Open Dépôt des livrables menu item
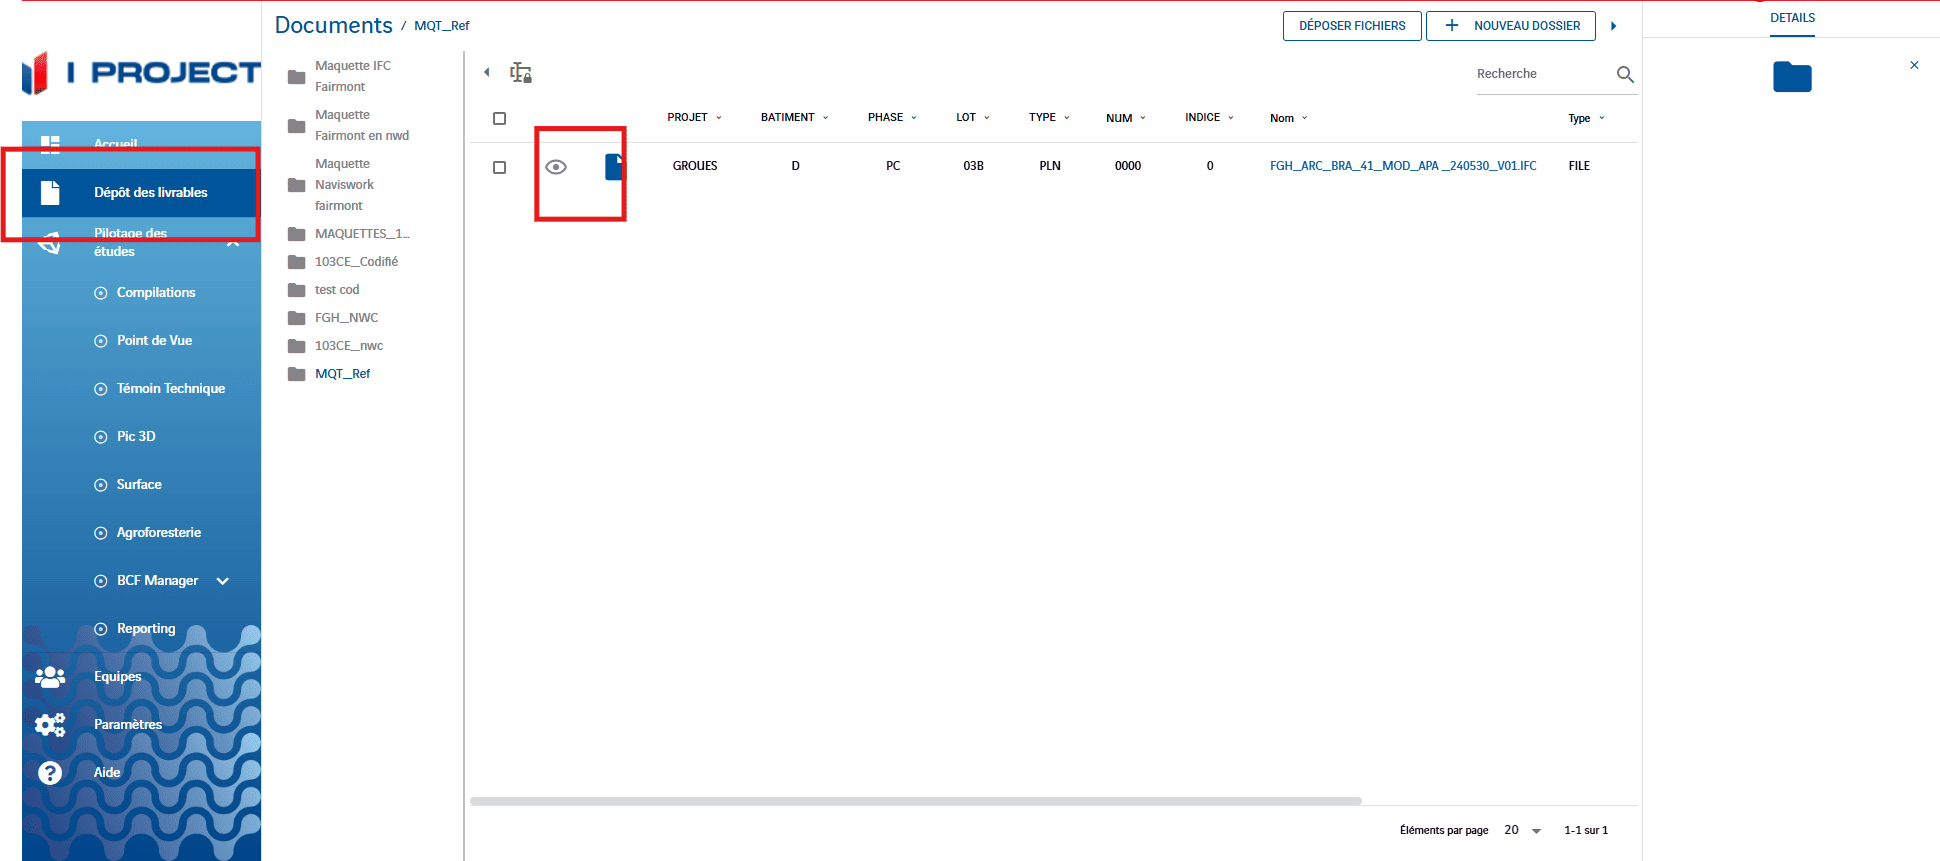Image resolution: width=1940 pixels, height=861 pixels. (150, 193)
